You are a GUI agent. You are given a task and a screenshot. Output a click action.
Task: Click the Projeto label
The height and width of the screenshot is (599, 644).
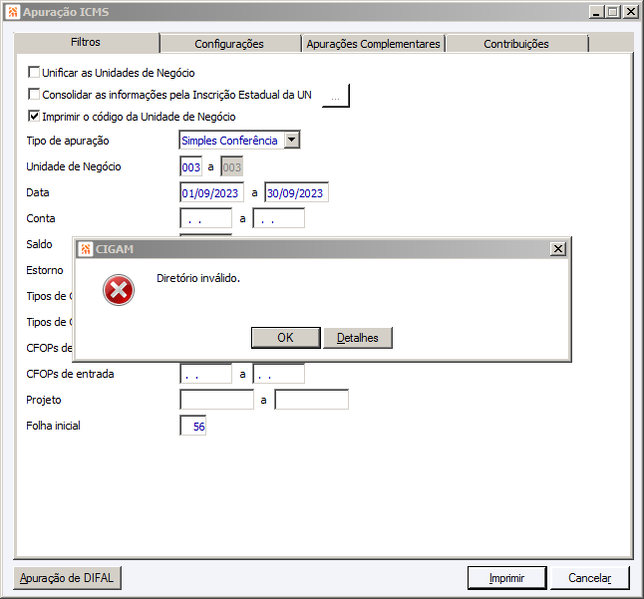tap(44, 400)
